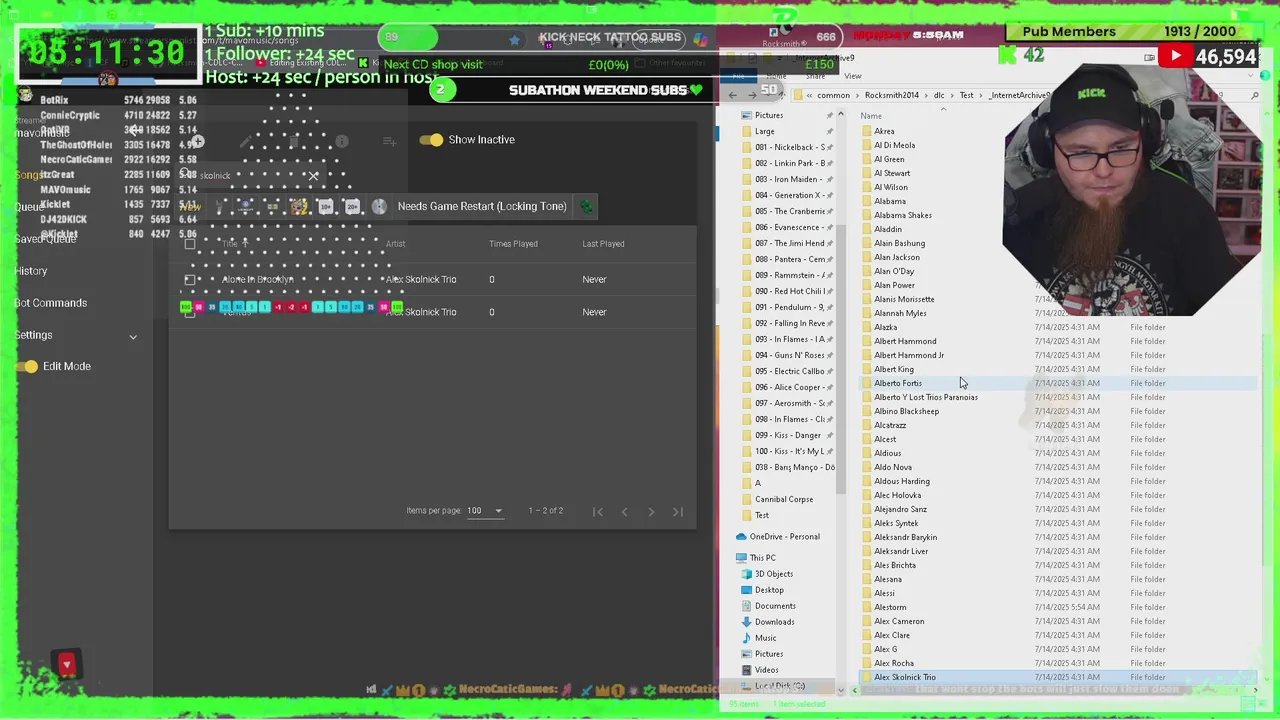1280x720 pixels.
Task: Sort songs by Times Played column
Action: click(x=513, y=244)
